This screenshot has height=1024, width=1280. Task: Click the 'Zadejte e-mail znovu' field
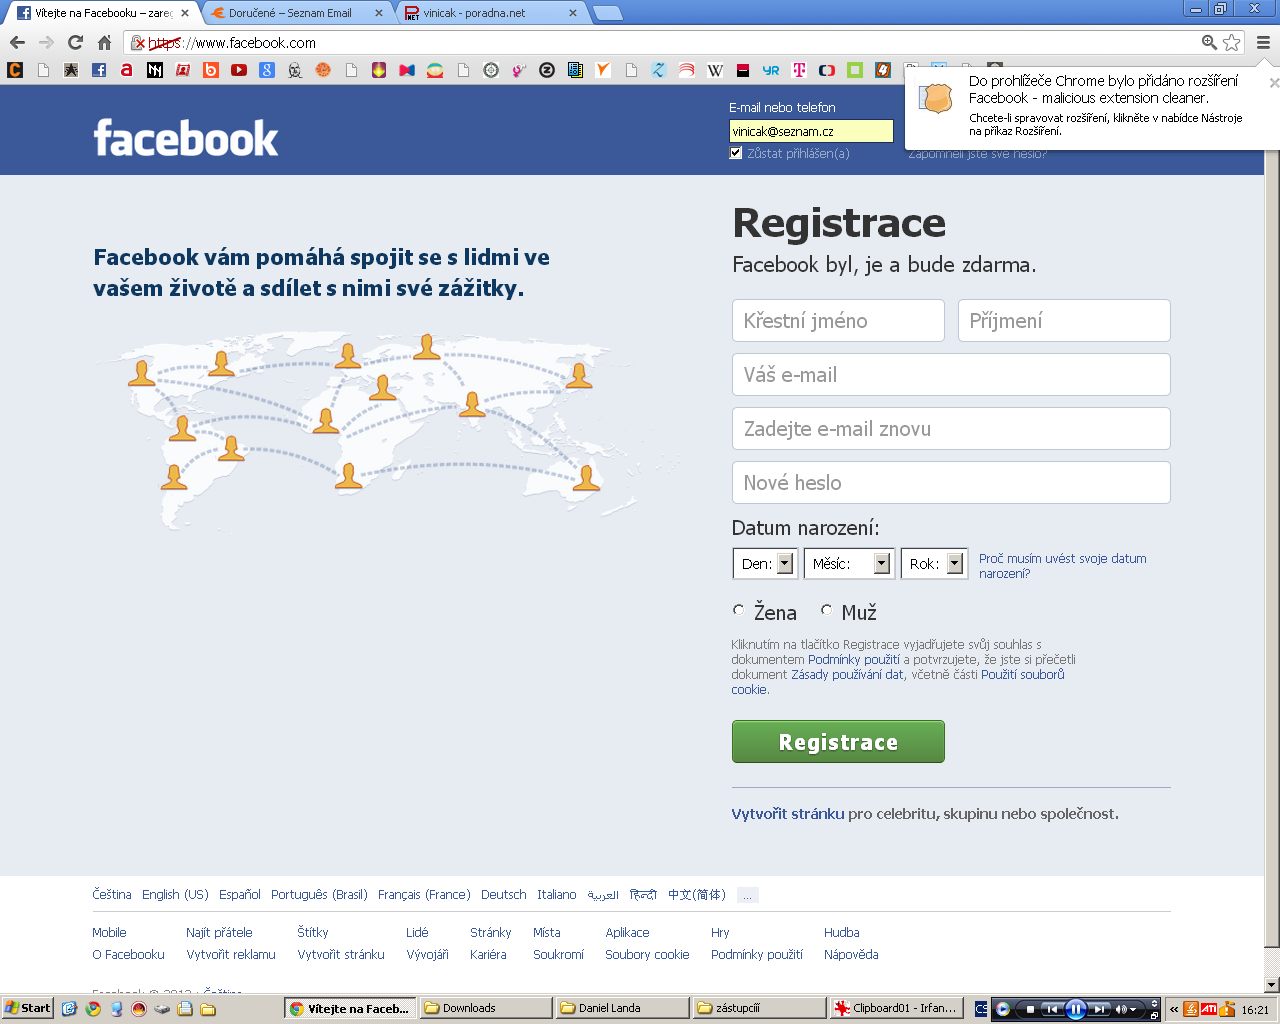pyautogui.click(x=951, y=429)
